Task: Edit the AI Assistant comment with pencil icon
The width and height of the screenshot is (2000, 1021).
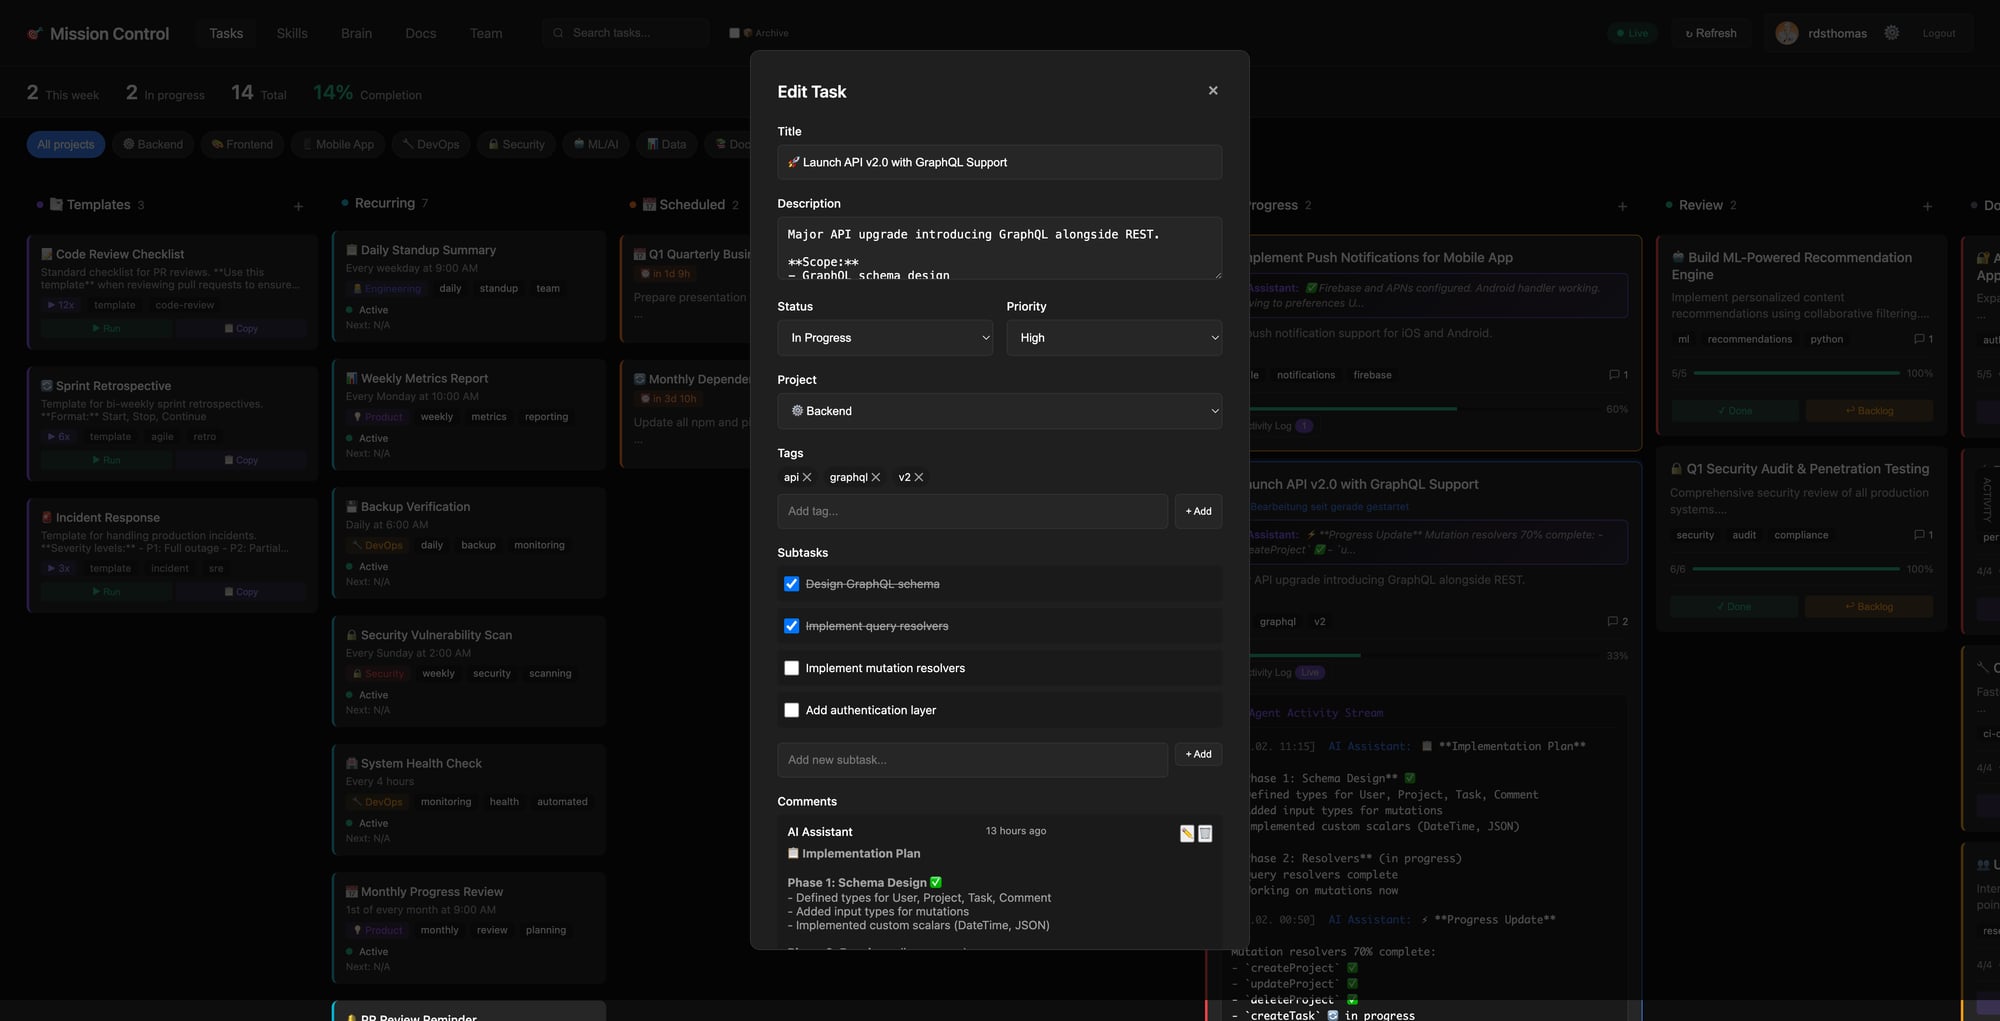Action: pos(1187,834)
